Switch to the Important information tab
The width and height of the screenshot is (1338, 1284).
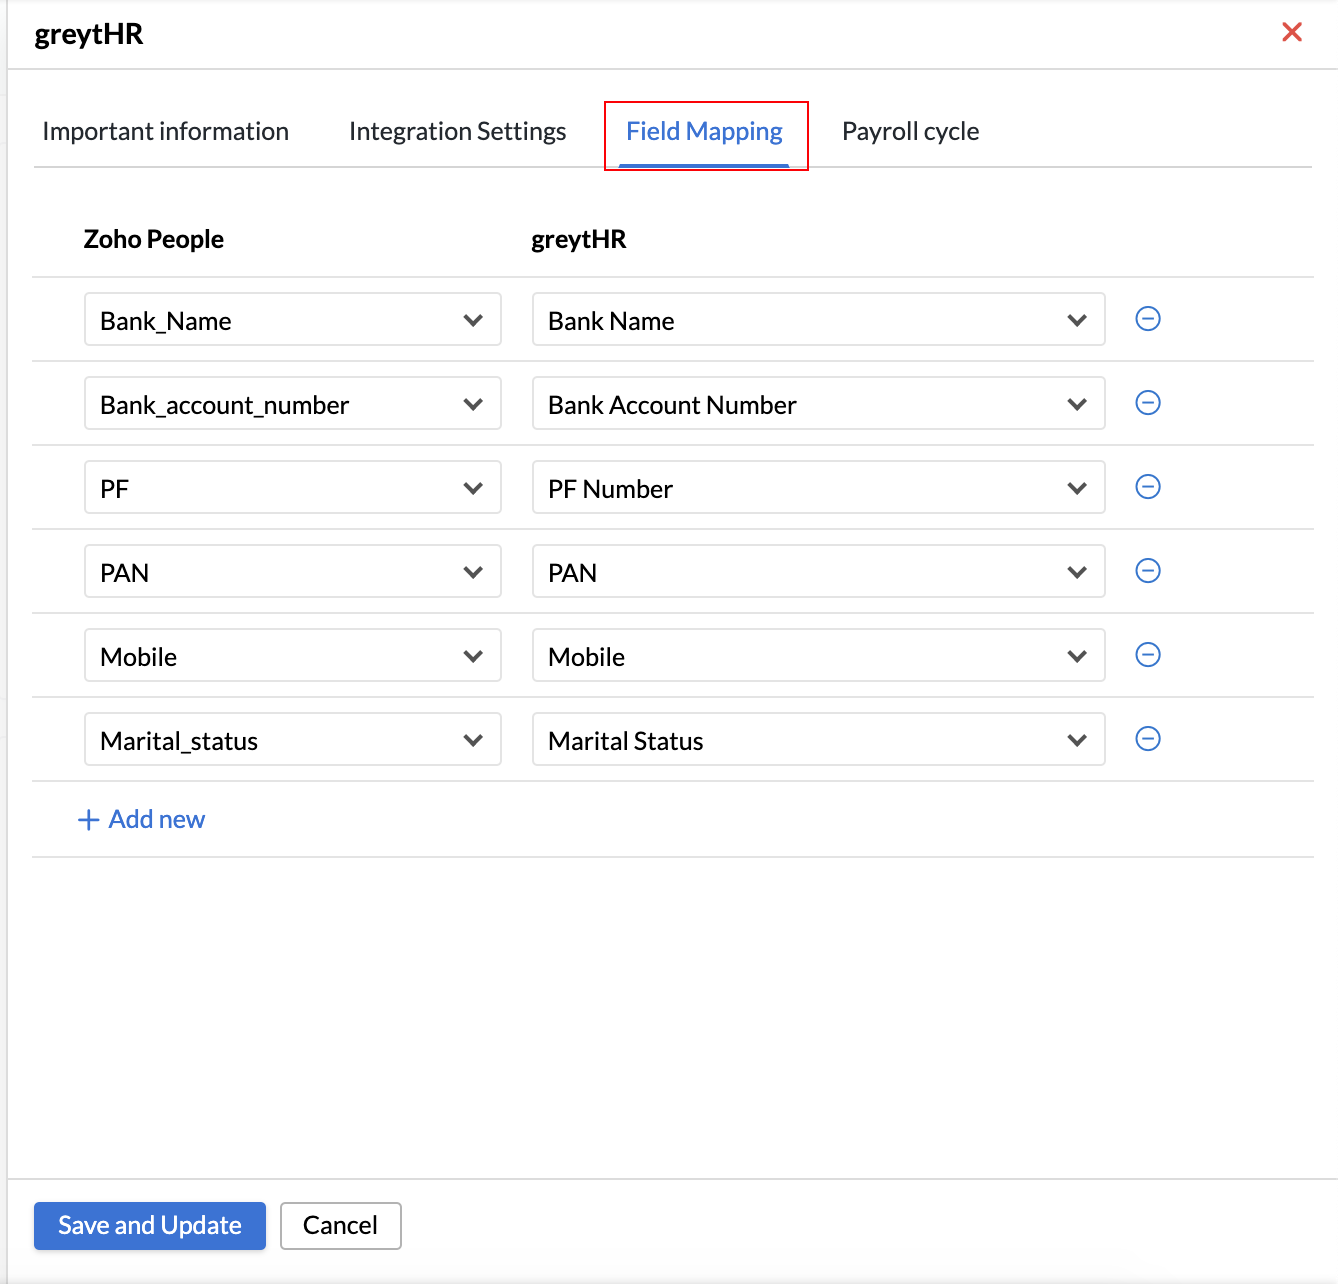coord(166,132)
